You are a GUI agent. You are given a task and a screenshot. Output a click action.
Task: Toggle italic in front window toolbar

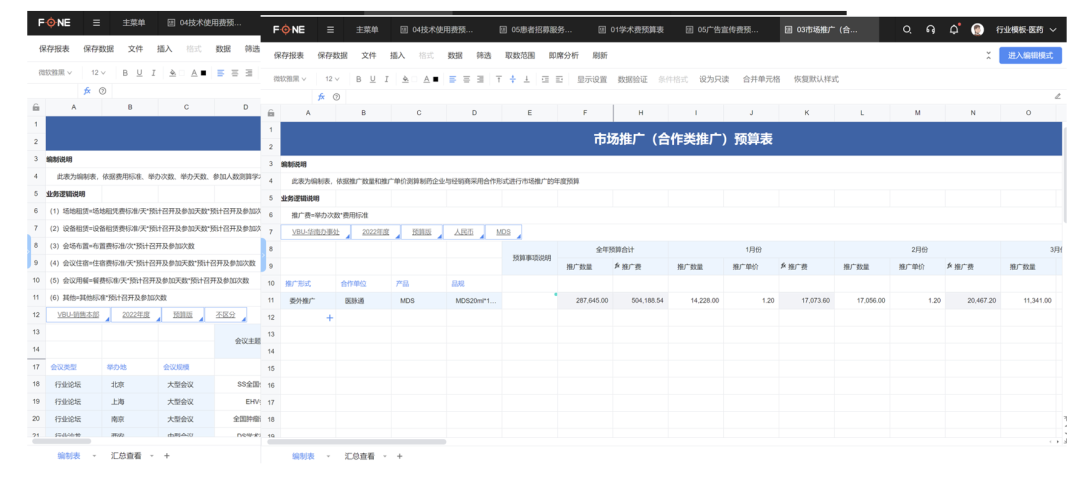(386, 79)
